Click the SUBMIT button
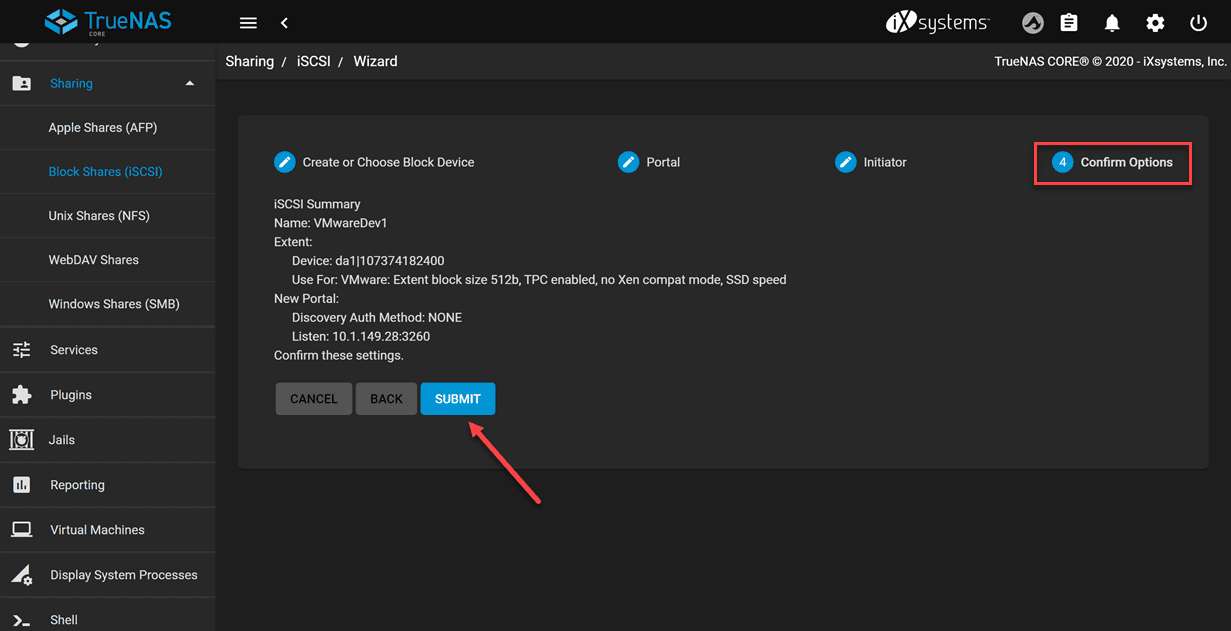Viewport: 1231px width, 631px height. (x=458, y=399)
